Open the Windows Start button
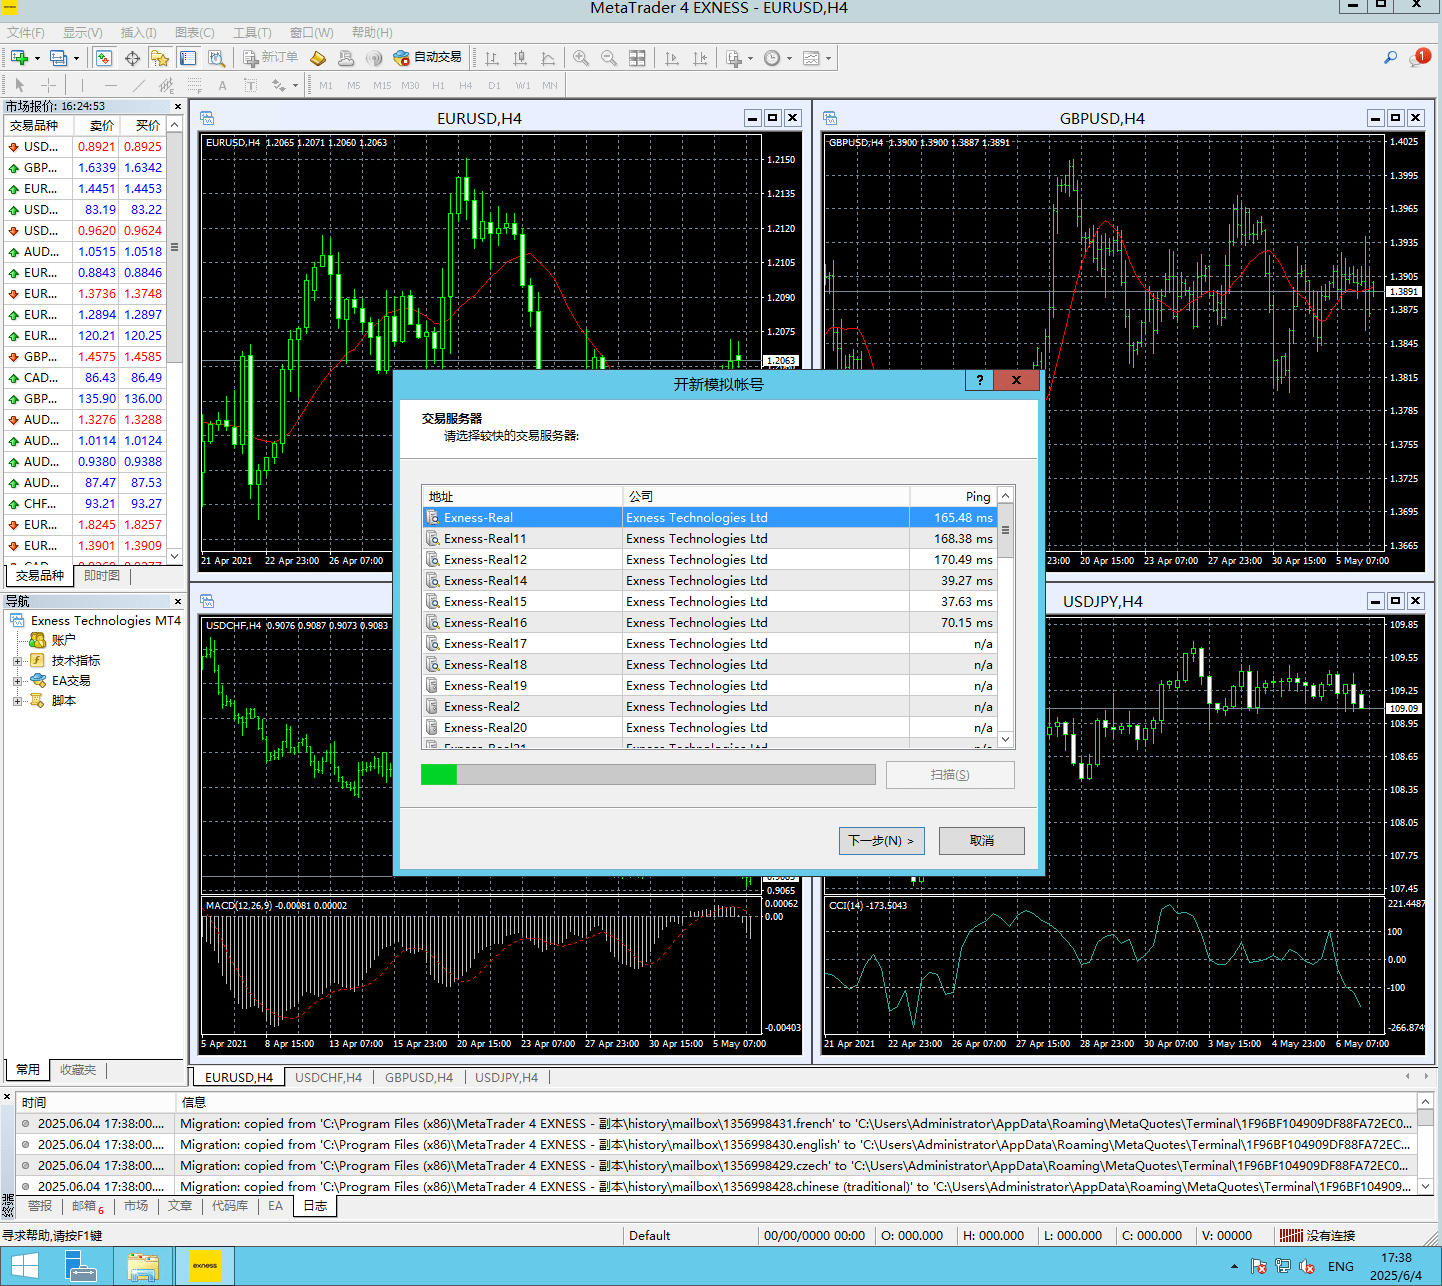Image resolution: width=1442 pixels, height=1286 pixels. click(x=24, y=1266)
